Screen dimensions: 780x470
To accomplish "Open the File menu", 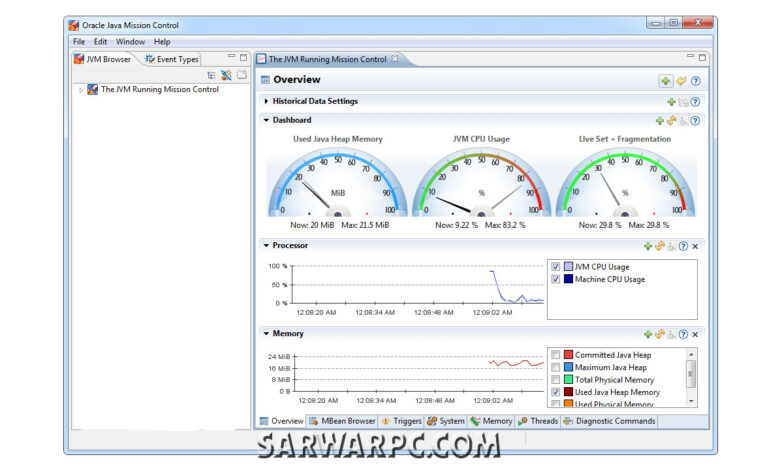I will pos(79,42).
